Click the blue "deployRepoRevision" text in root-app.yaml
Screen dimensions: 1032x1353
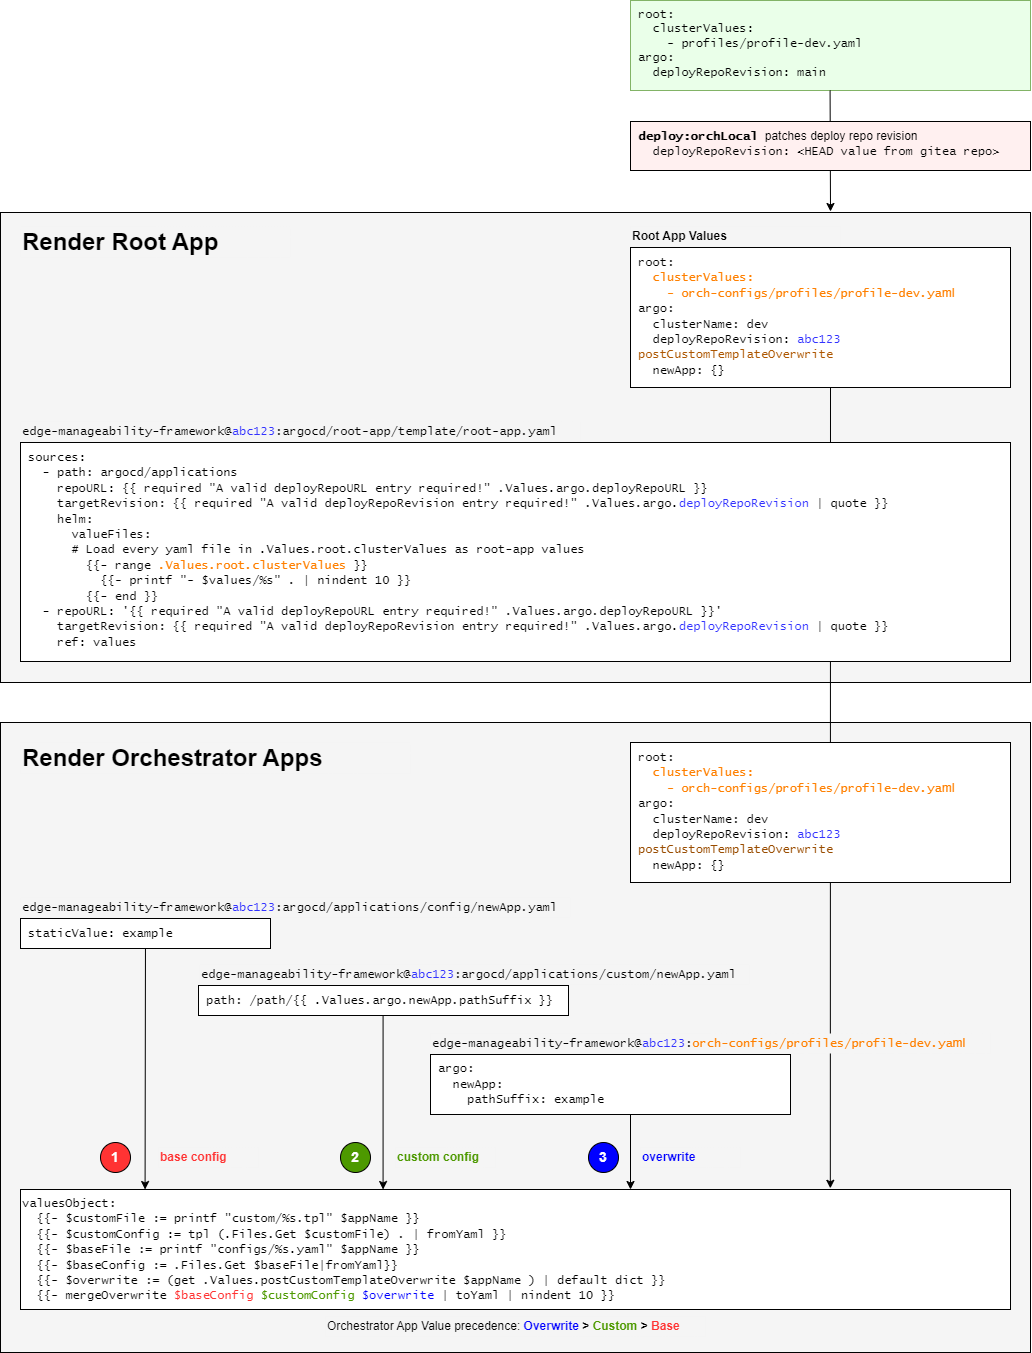[x=744, y=503]
